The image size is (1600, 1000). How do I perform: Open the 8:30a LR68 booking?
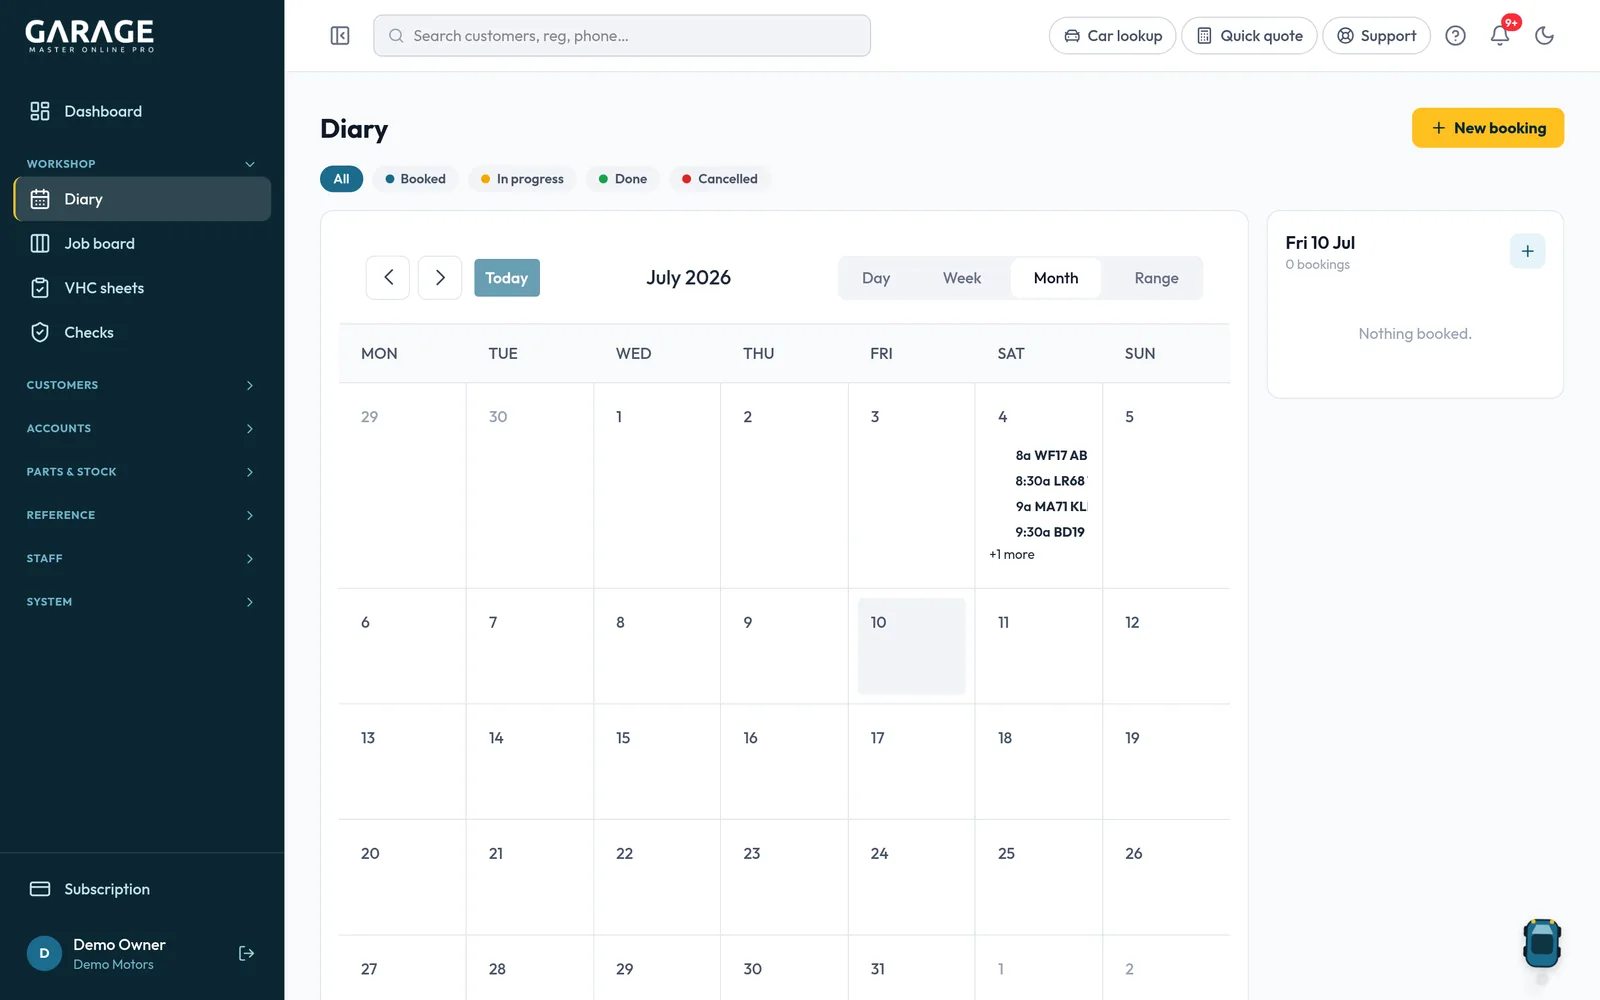click(1040, 481)
